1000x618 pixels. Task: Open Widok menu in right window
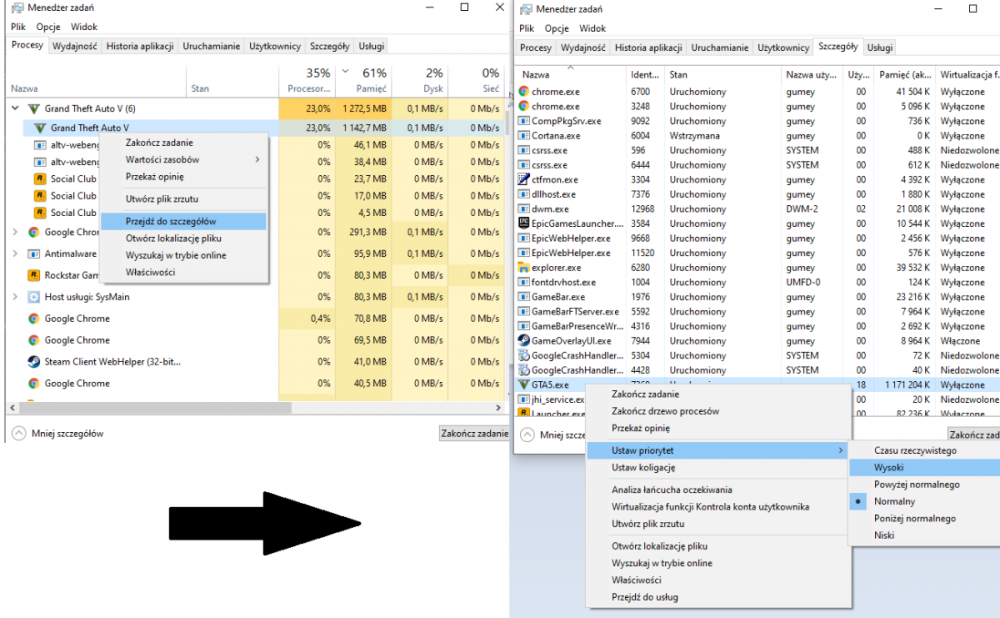coord(592,28)
